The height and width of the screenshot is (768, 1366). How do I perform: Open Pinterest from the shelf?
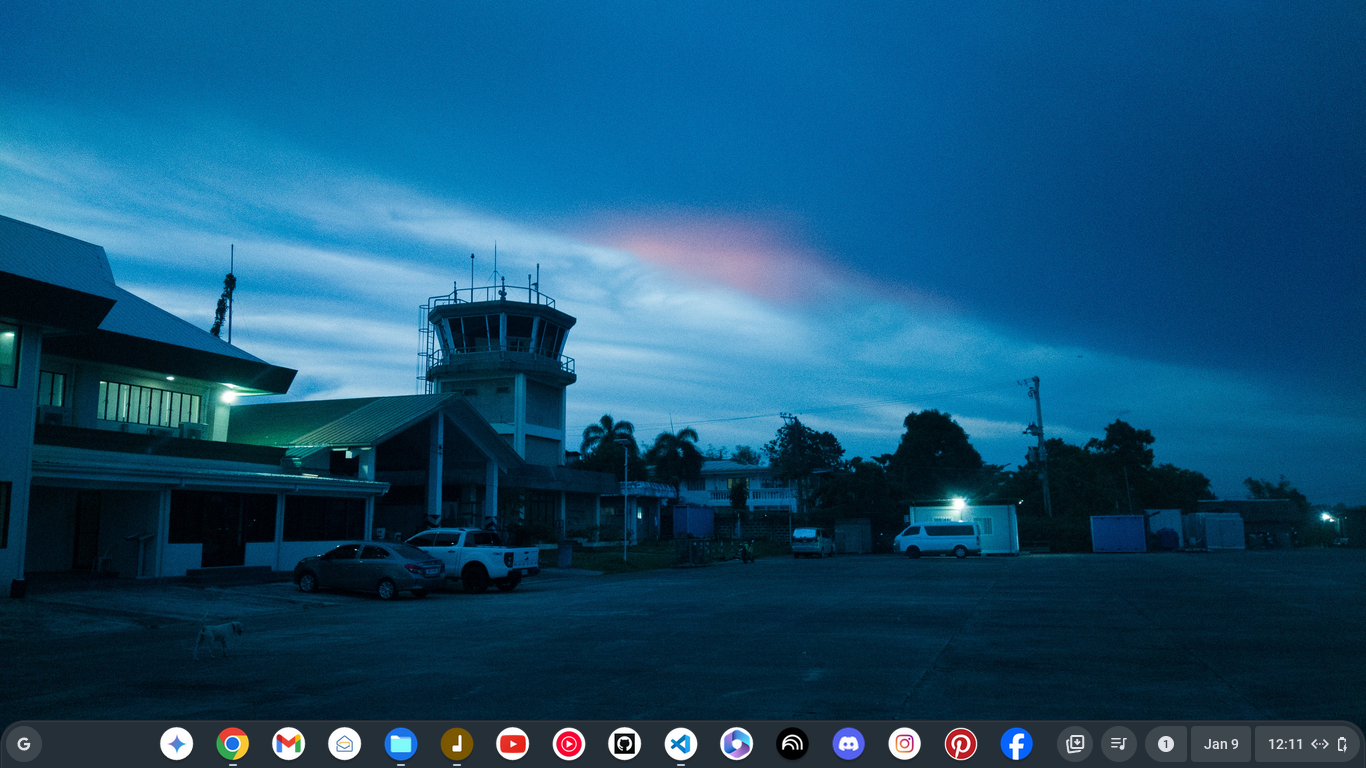tap(961, 744)
